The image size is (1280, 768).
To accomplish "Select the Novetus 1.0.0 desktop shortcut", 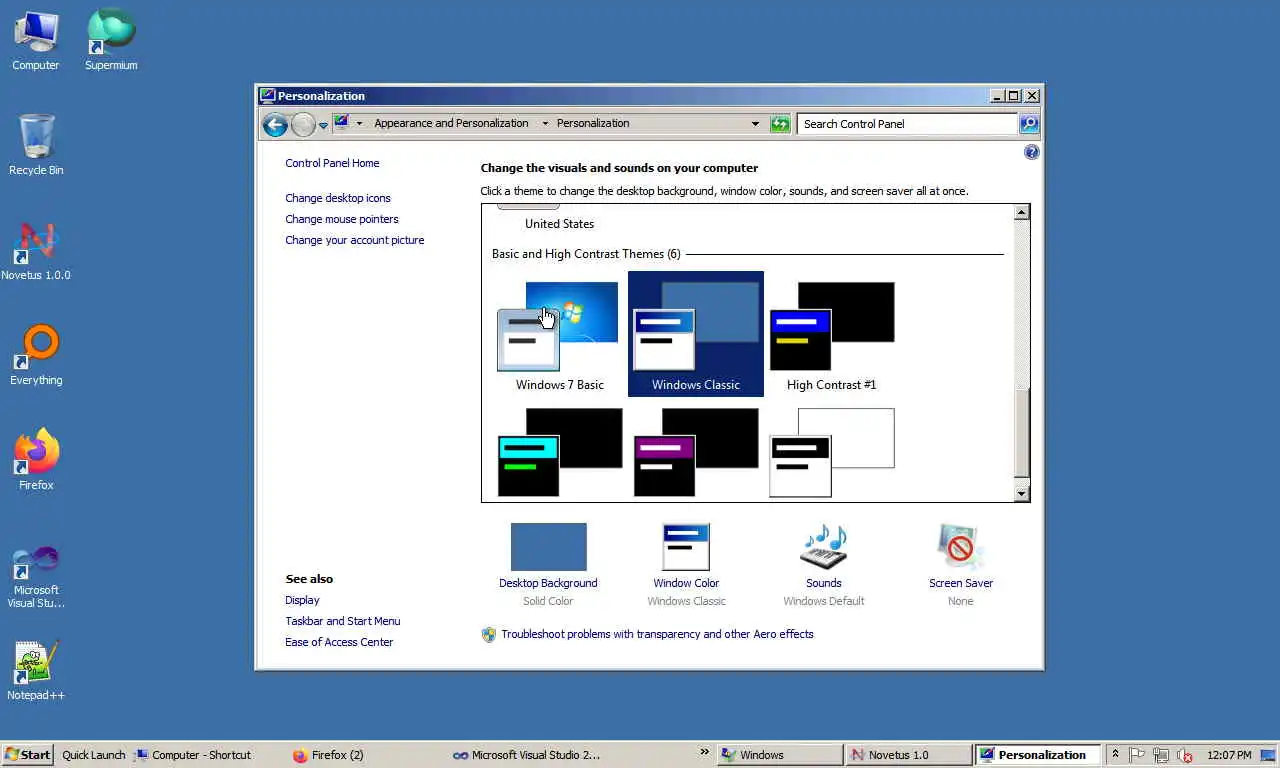I will [x=36, y=250].
